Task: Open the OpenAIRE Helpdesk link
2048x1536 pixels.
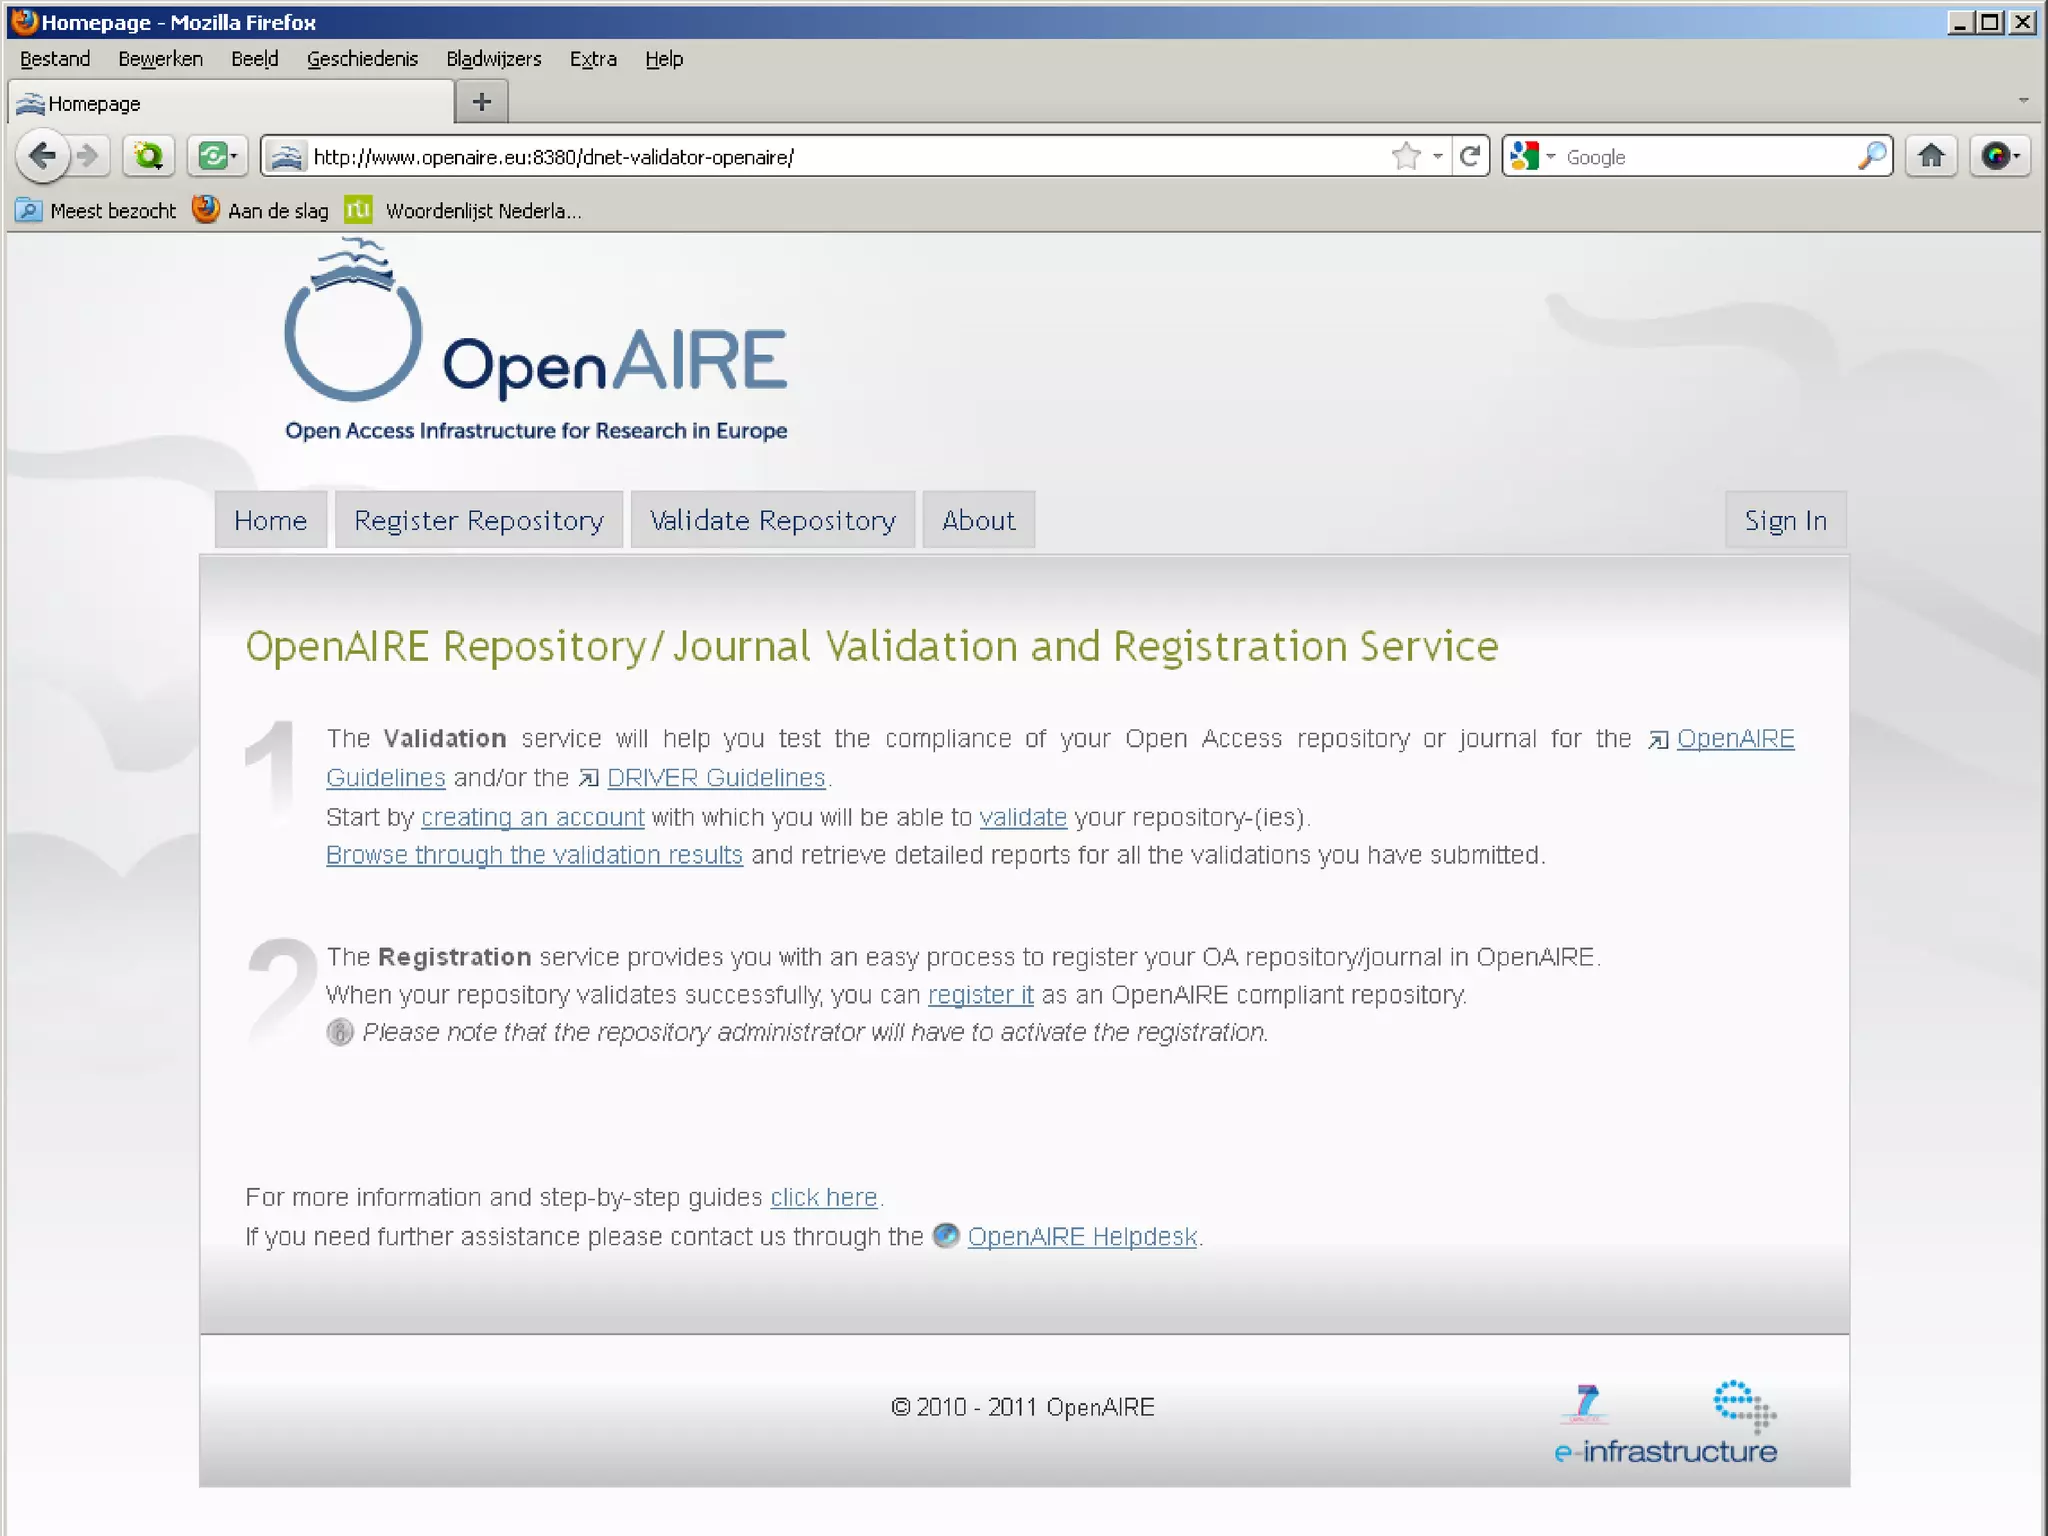Action: tap(1082, 1236)
